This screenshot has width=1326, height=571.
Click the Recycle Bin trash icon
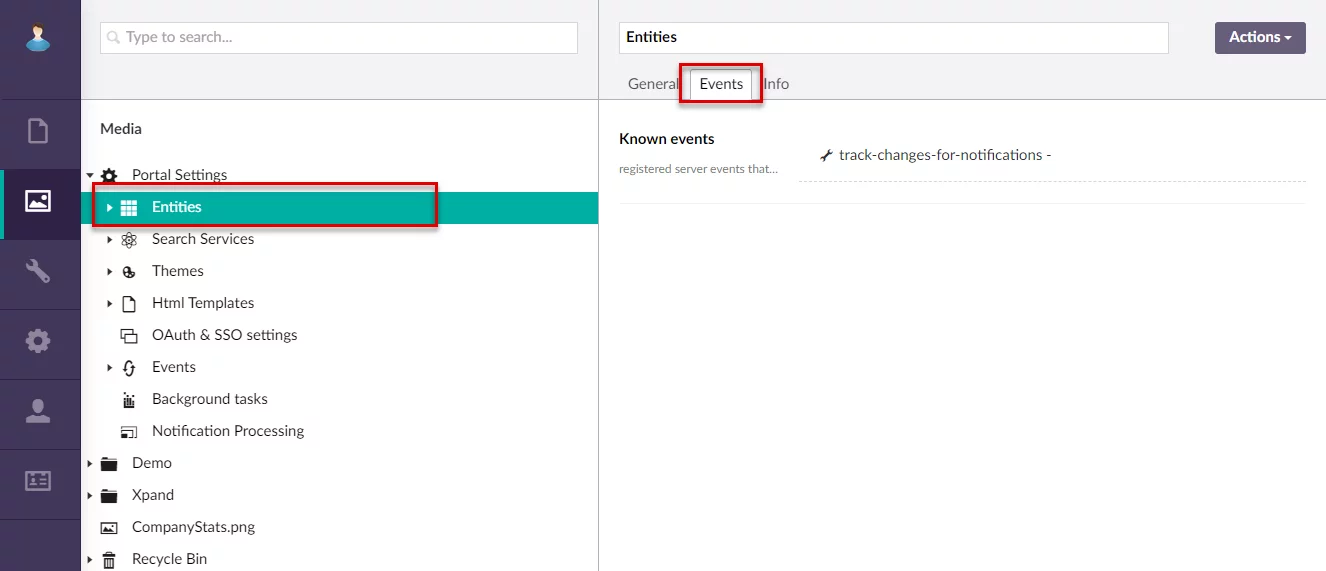click(x=109, y=559)
